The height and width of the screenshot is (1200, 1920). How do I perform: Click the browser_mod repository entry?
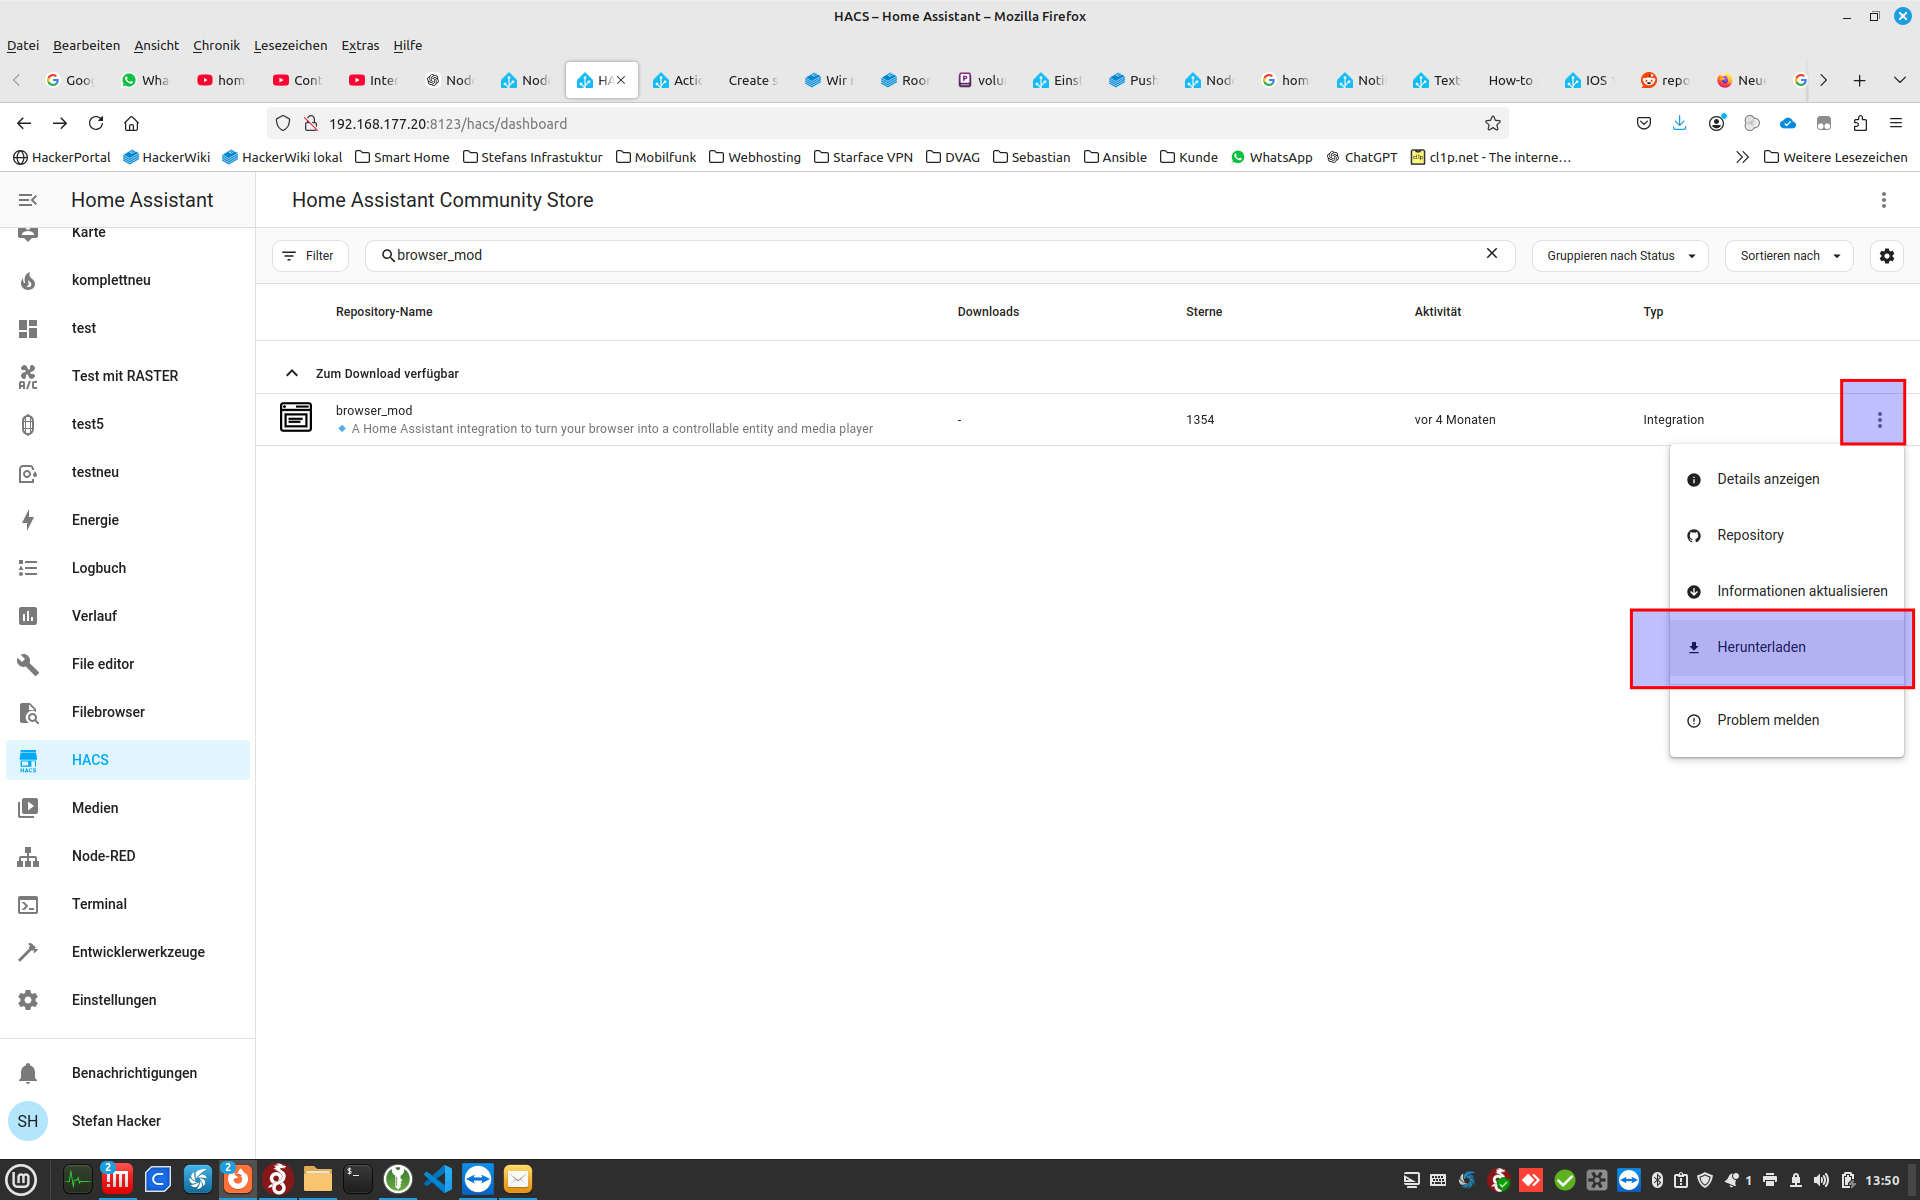pos(374,411)
